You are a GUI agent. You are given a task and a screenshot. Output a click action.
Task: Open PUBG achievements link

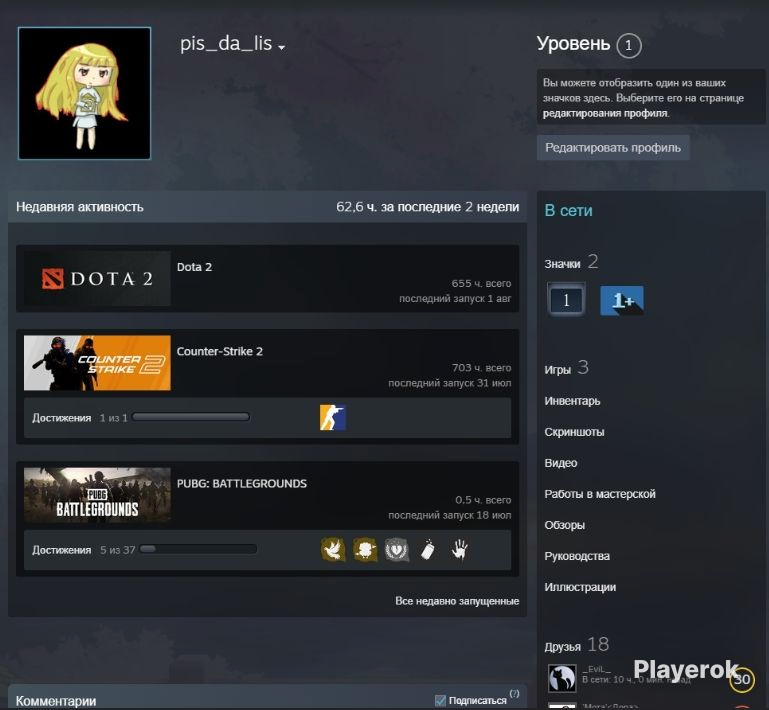click(x=61, y=550)
